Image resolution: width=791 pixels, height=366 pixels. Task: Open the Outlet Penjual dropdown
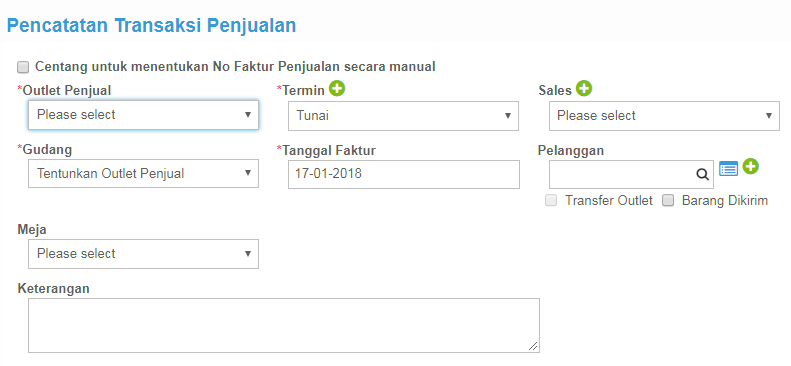tap(143, 115)
